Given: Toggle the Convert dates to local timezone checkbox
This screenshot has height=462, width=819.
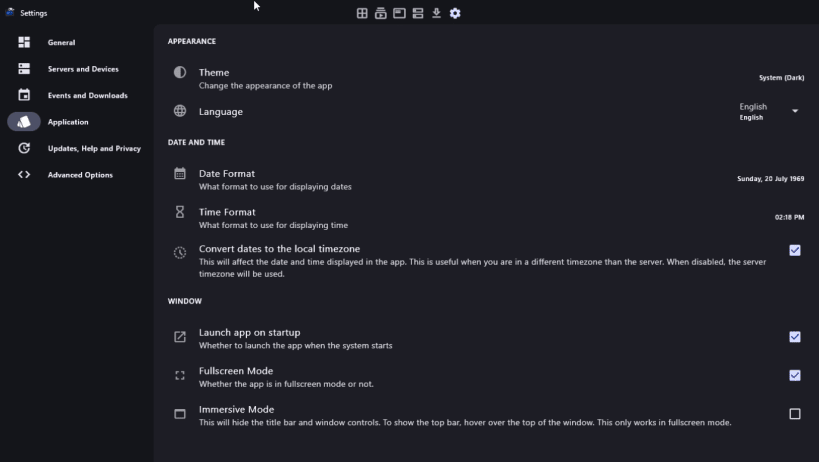Looking at the screenshot, I should (x=795, y=250).
